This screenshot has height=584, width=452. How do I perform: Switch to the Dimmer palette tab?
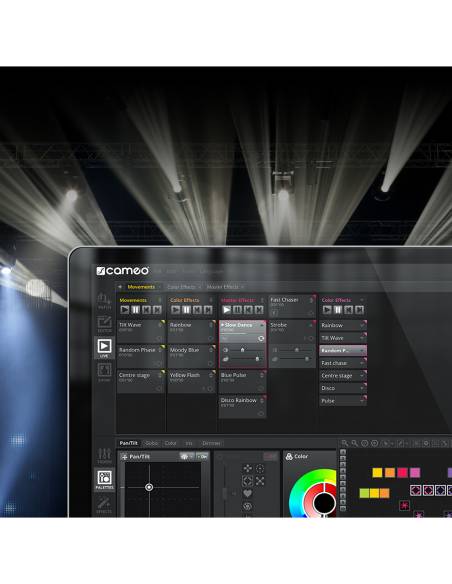(211, 443)
